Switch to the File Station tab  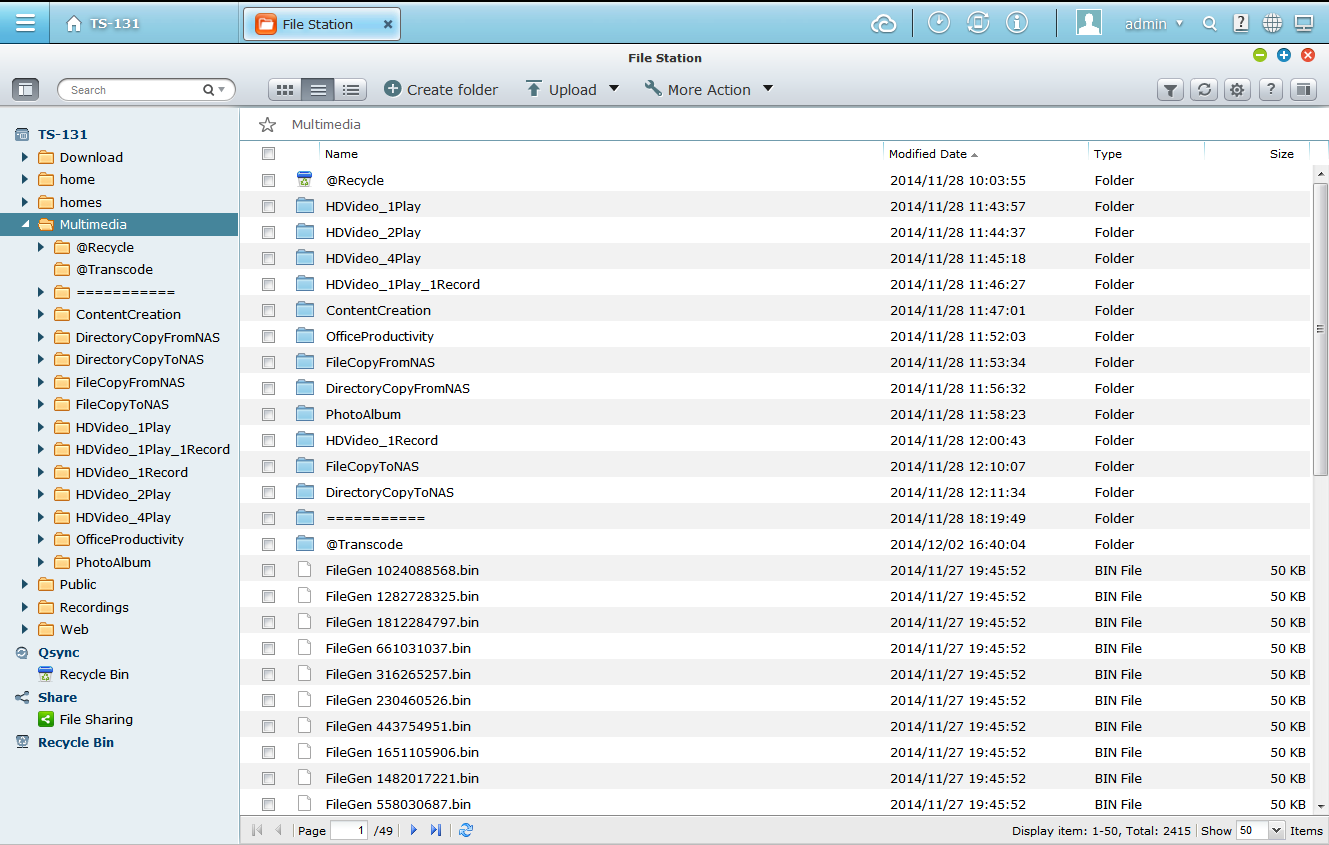point(317,24)
